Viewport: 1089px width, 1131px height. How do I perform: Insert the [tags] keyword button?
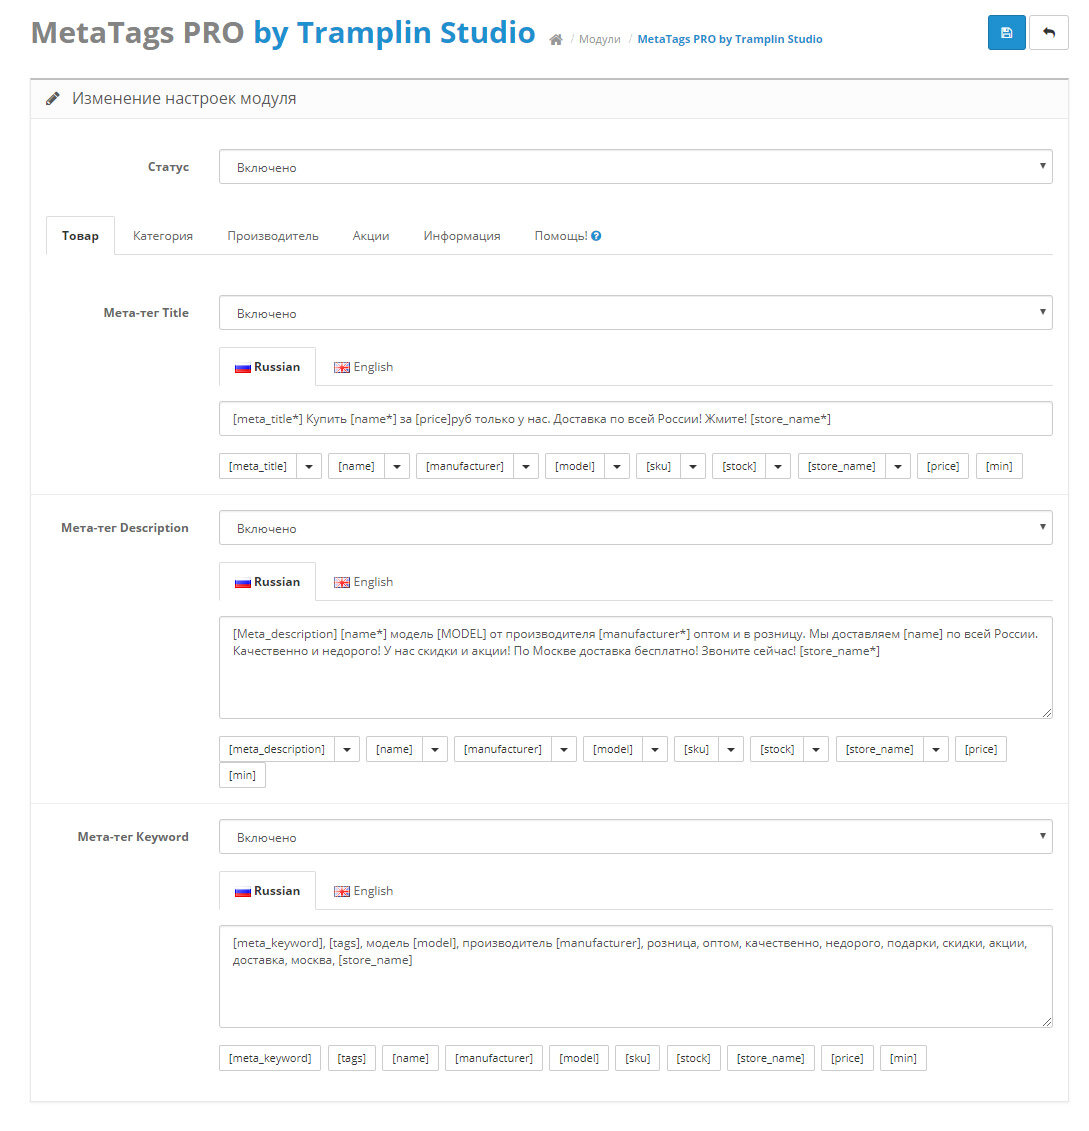click(x=352, y=1058)
